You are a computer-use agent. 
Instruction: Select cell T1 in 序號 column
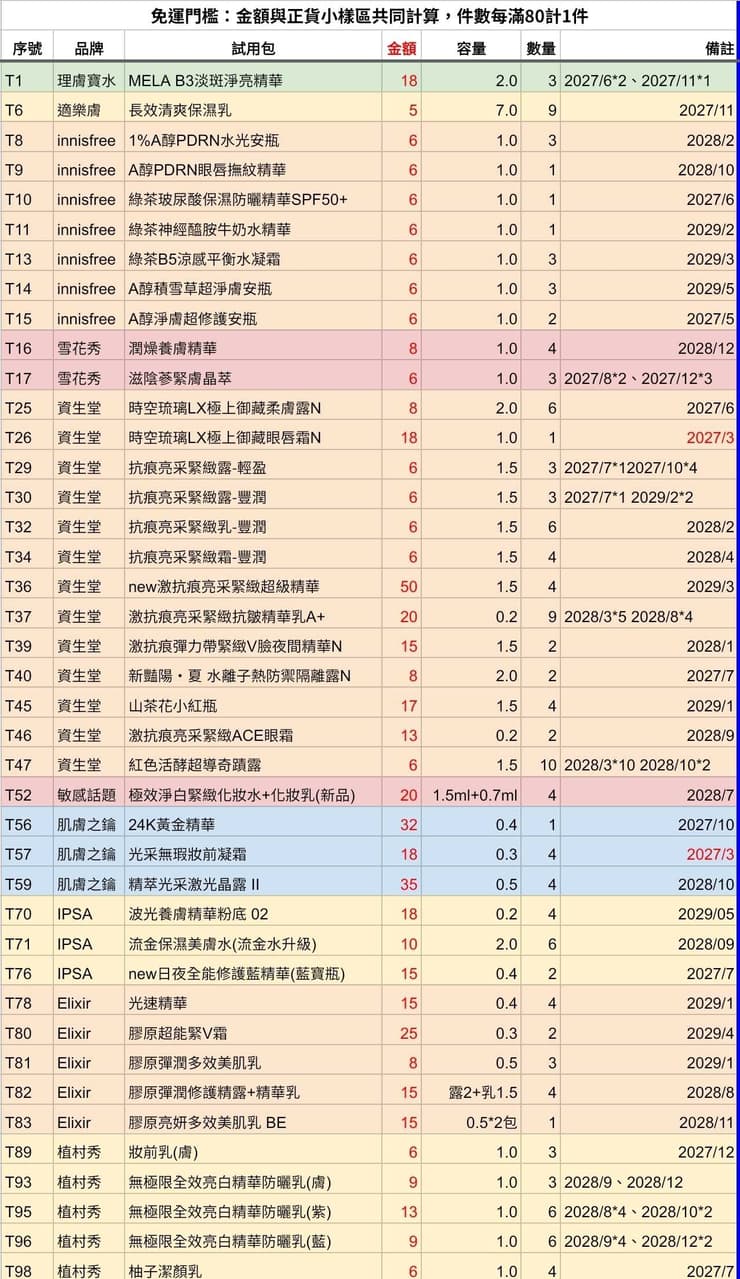click(27, 80)
